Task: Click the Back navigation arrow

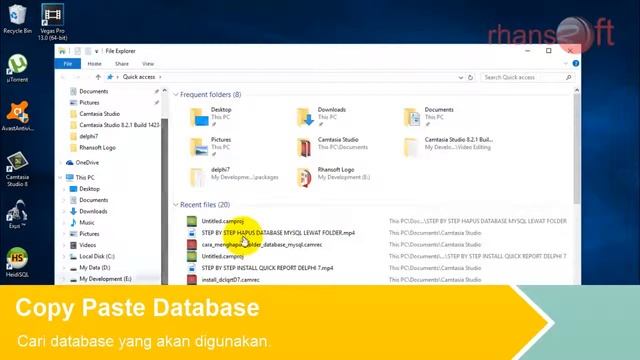Action: click(x=63, y=77)
